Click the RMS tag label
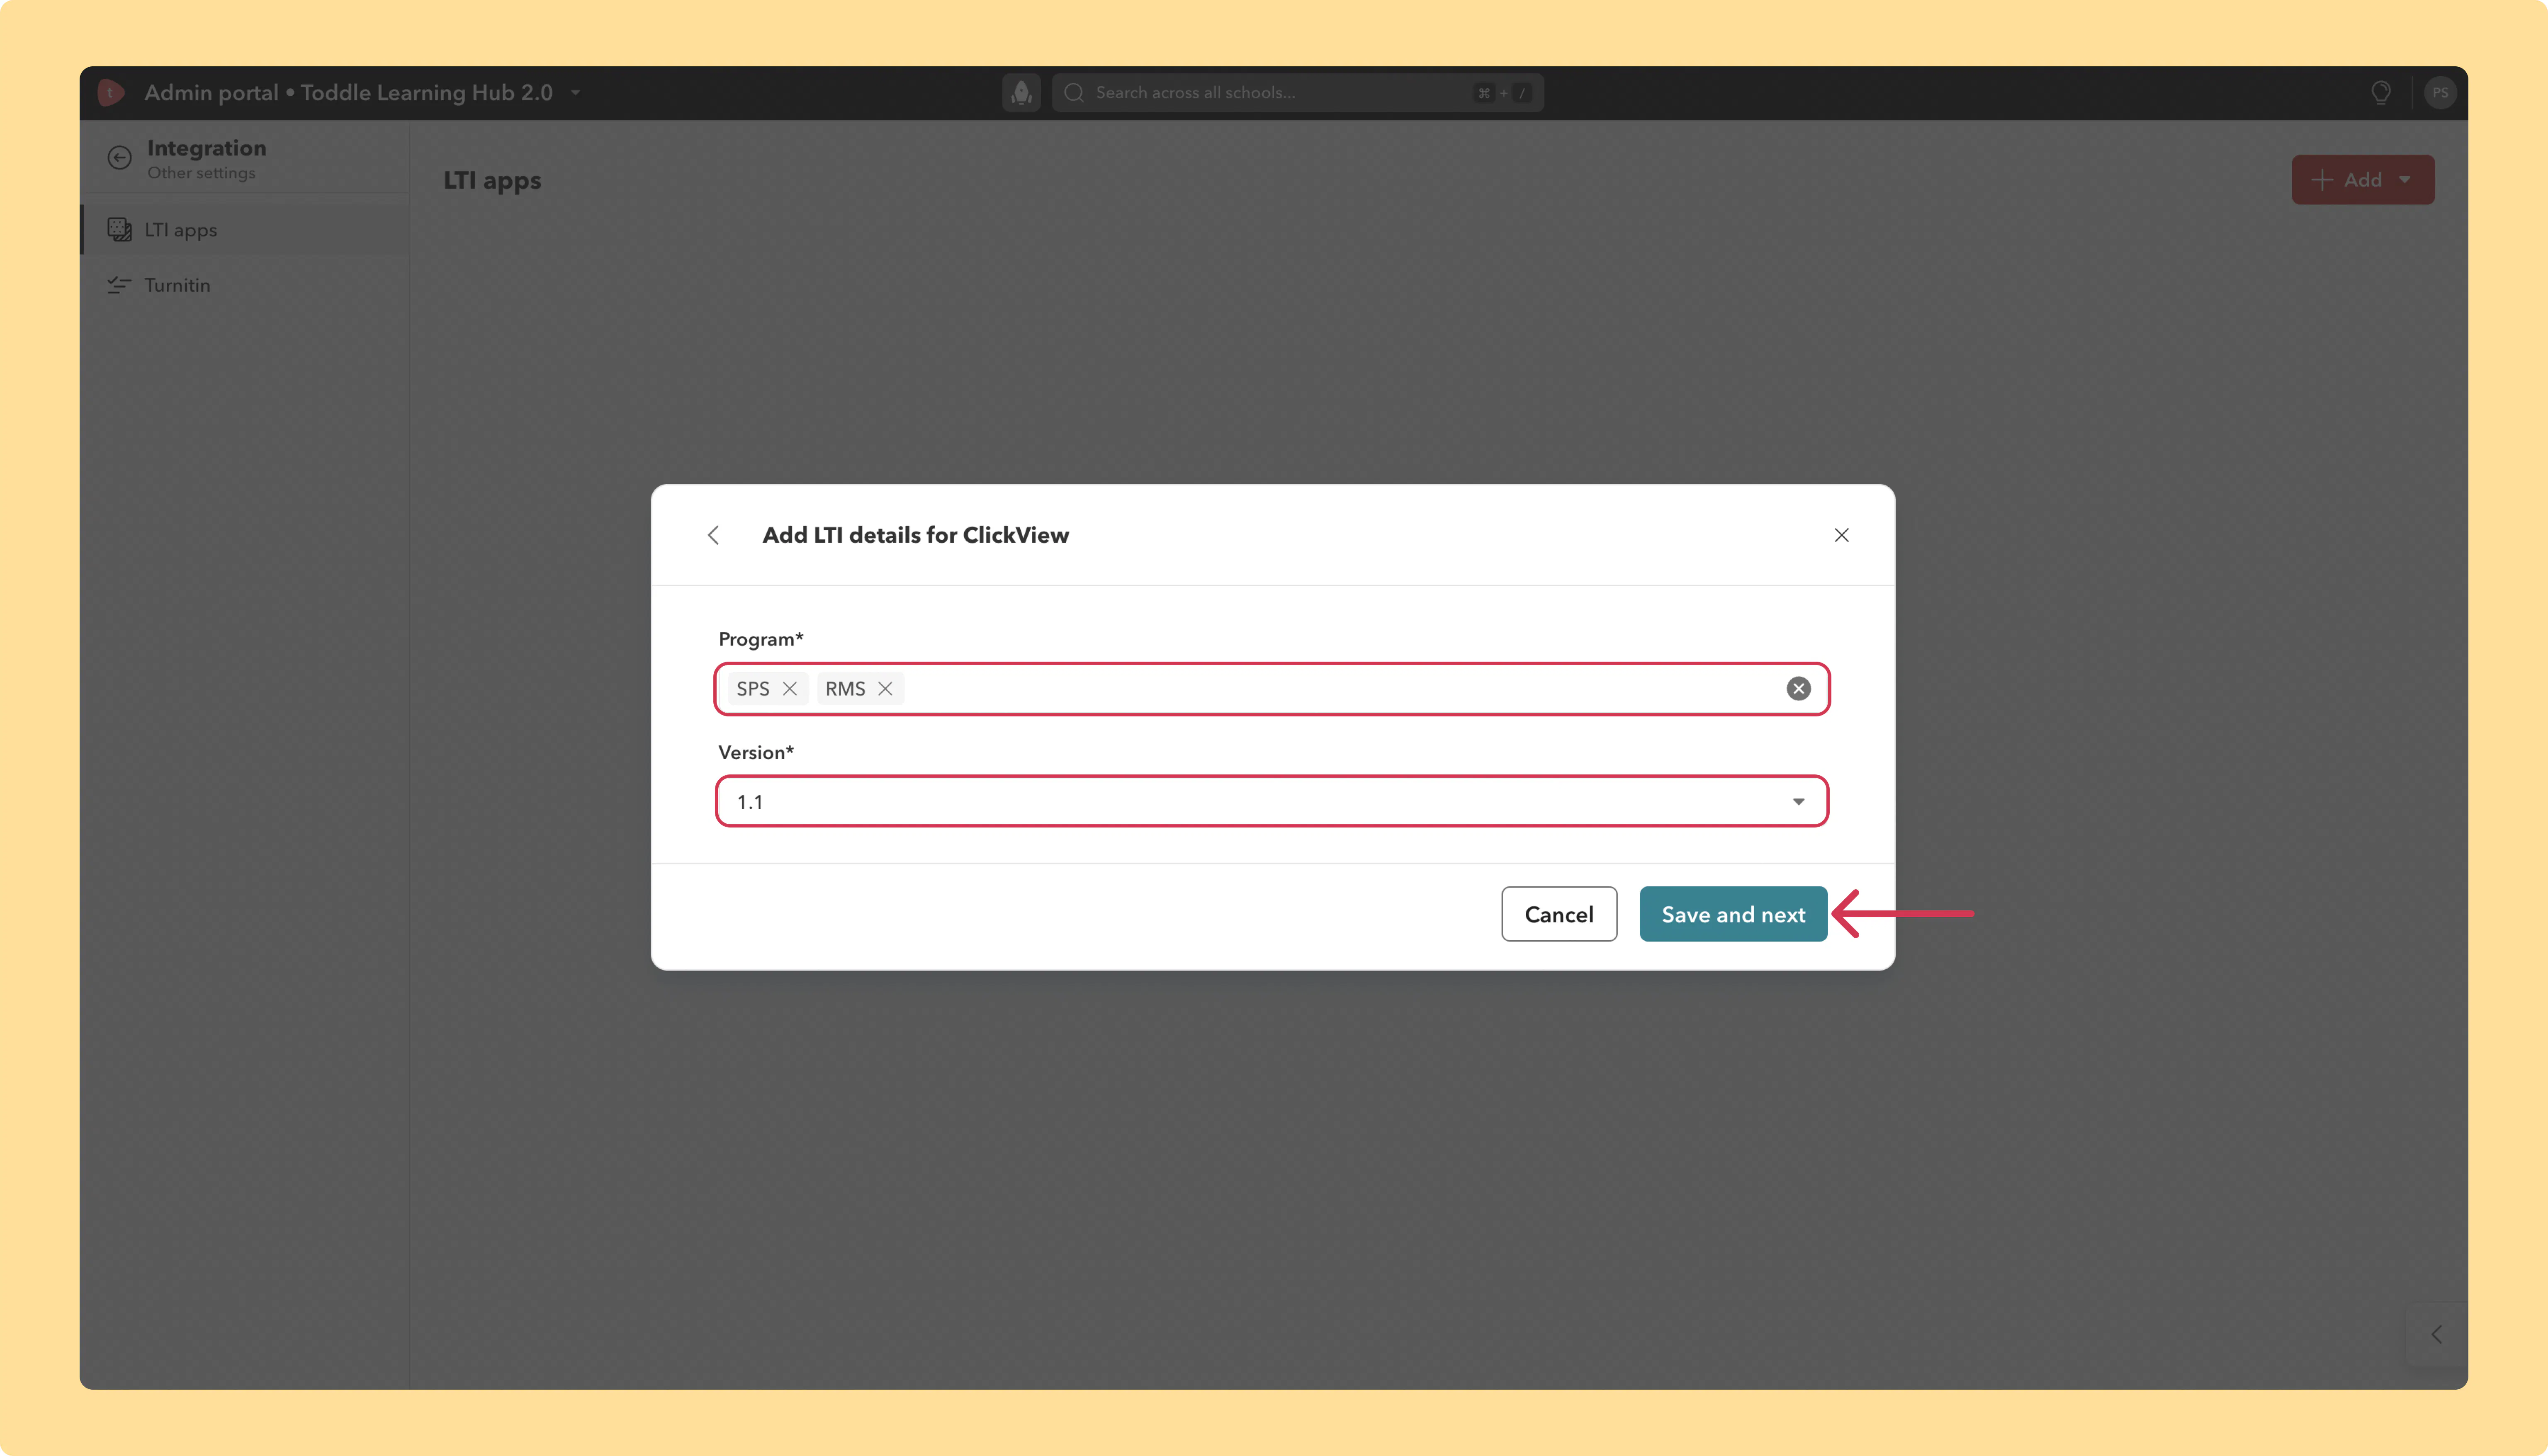 click(845, 689)
